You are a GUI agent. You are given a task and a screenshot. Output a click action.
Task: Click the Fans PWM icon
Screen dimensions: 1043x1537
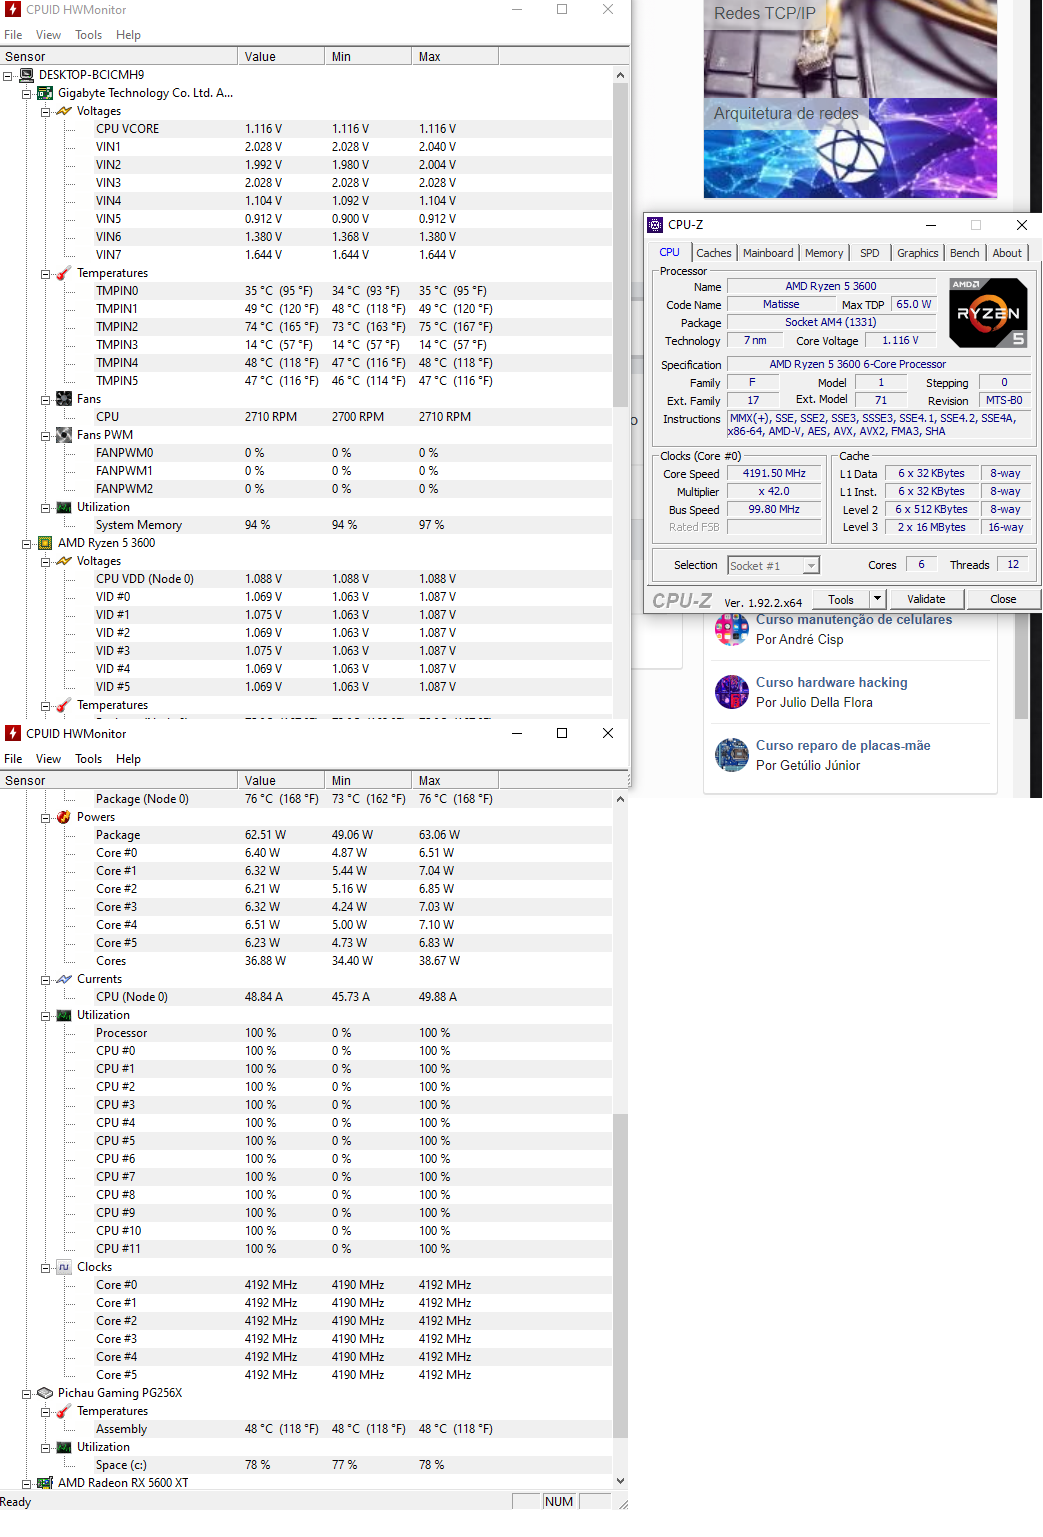click(x=64, y=435)
